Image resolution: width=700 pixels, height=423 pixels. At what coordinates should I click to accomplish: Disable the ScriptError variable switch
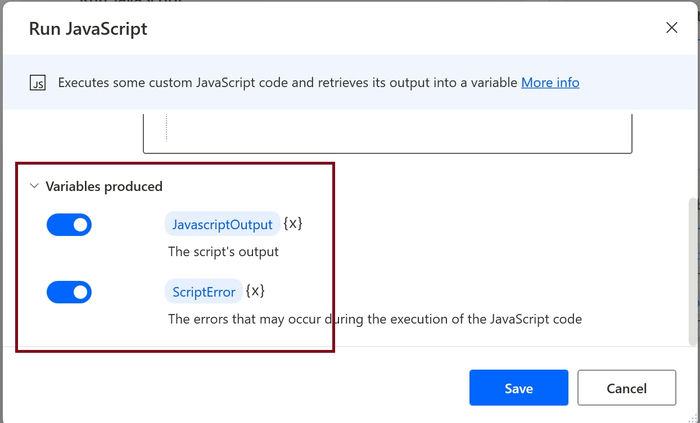click(x=69, y=292)
